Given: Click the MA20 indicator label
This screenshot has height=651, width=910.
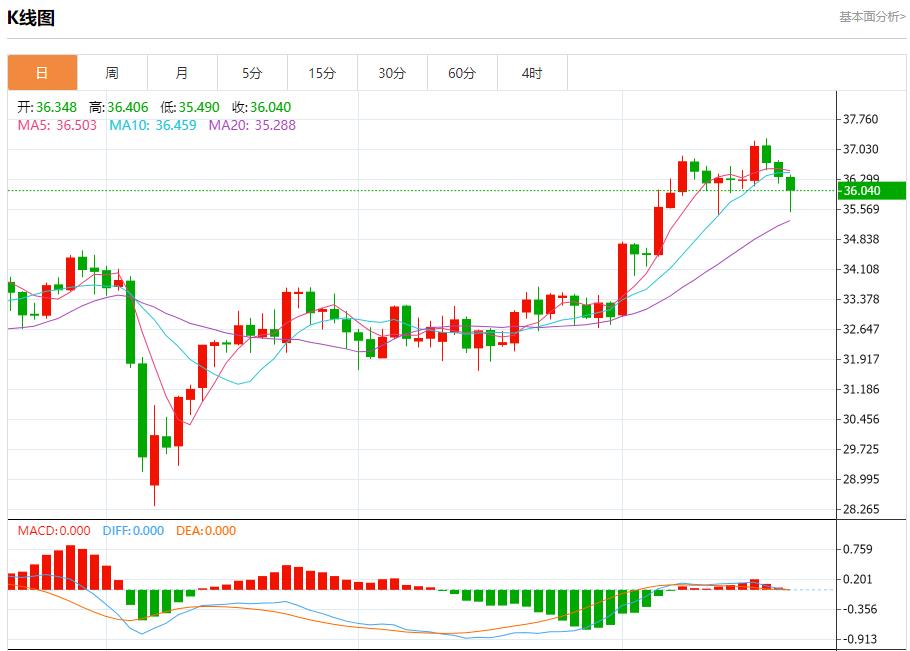Looking at the screenshot, I should tap(252, 125).
